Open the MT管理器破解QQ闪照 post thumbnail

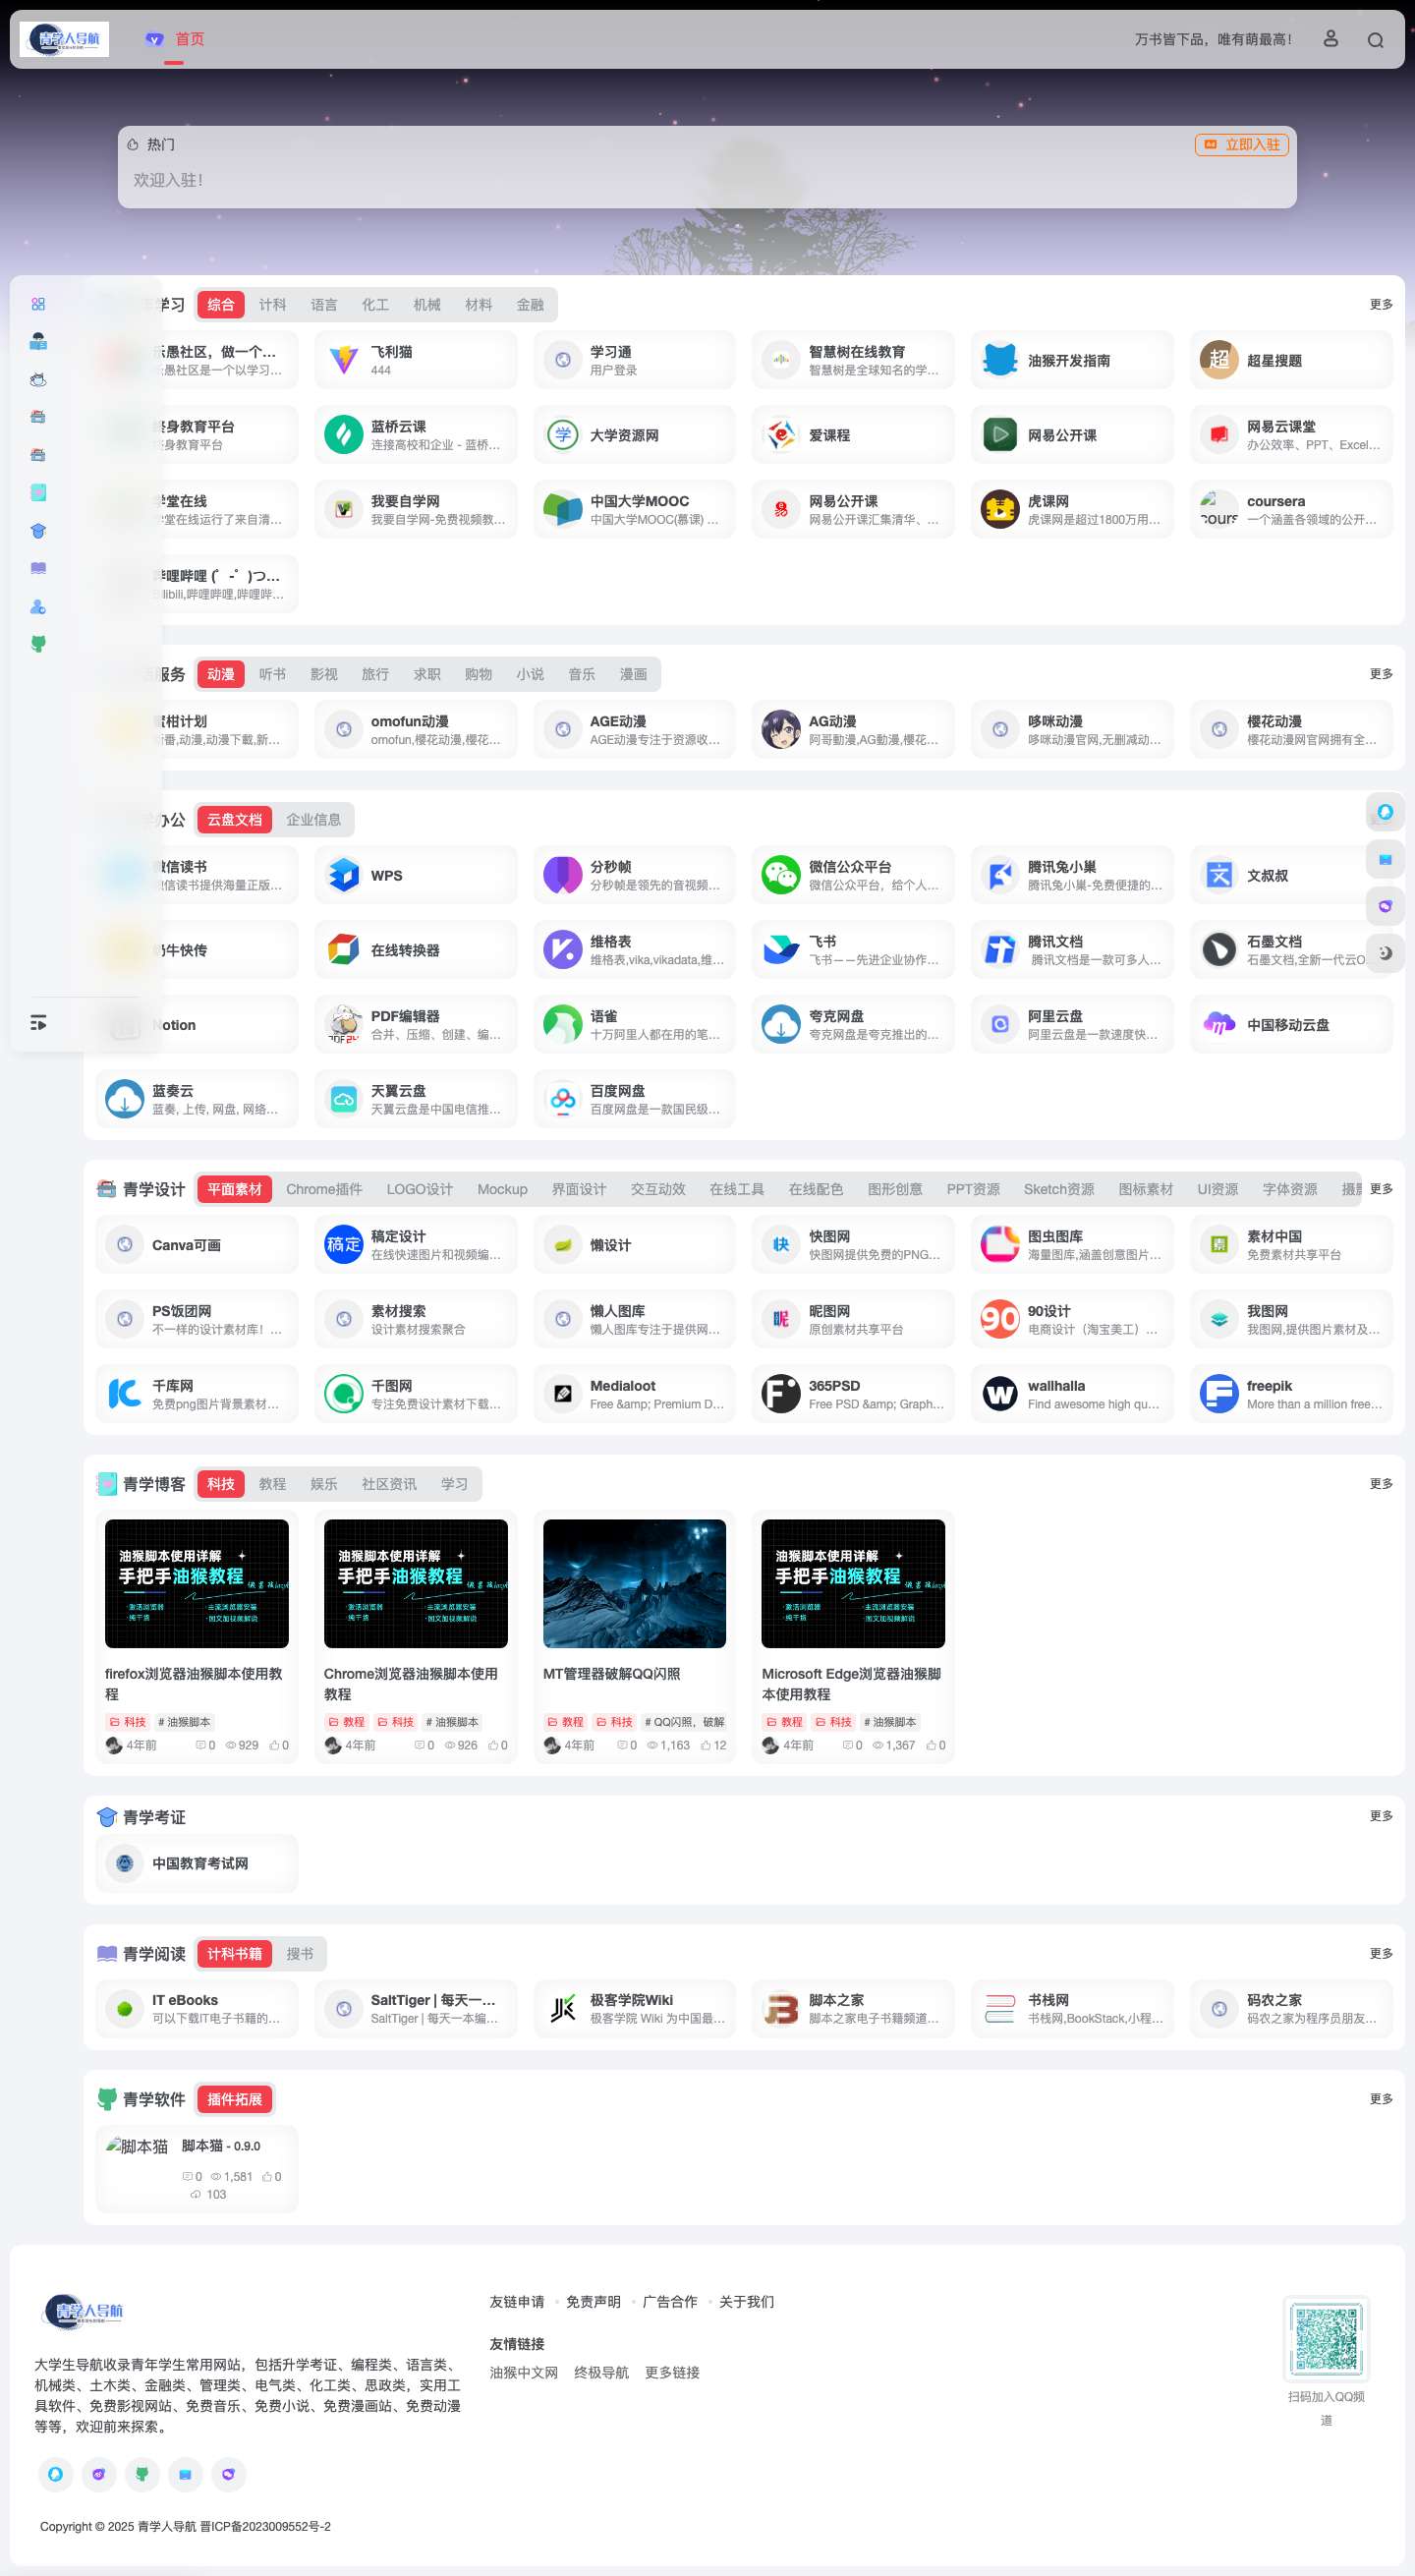pyautogui.click(x=635, y=1584)
